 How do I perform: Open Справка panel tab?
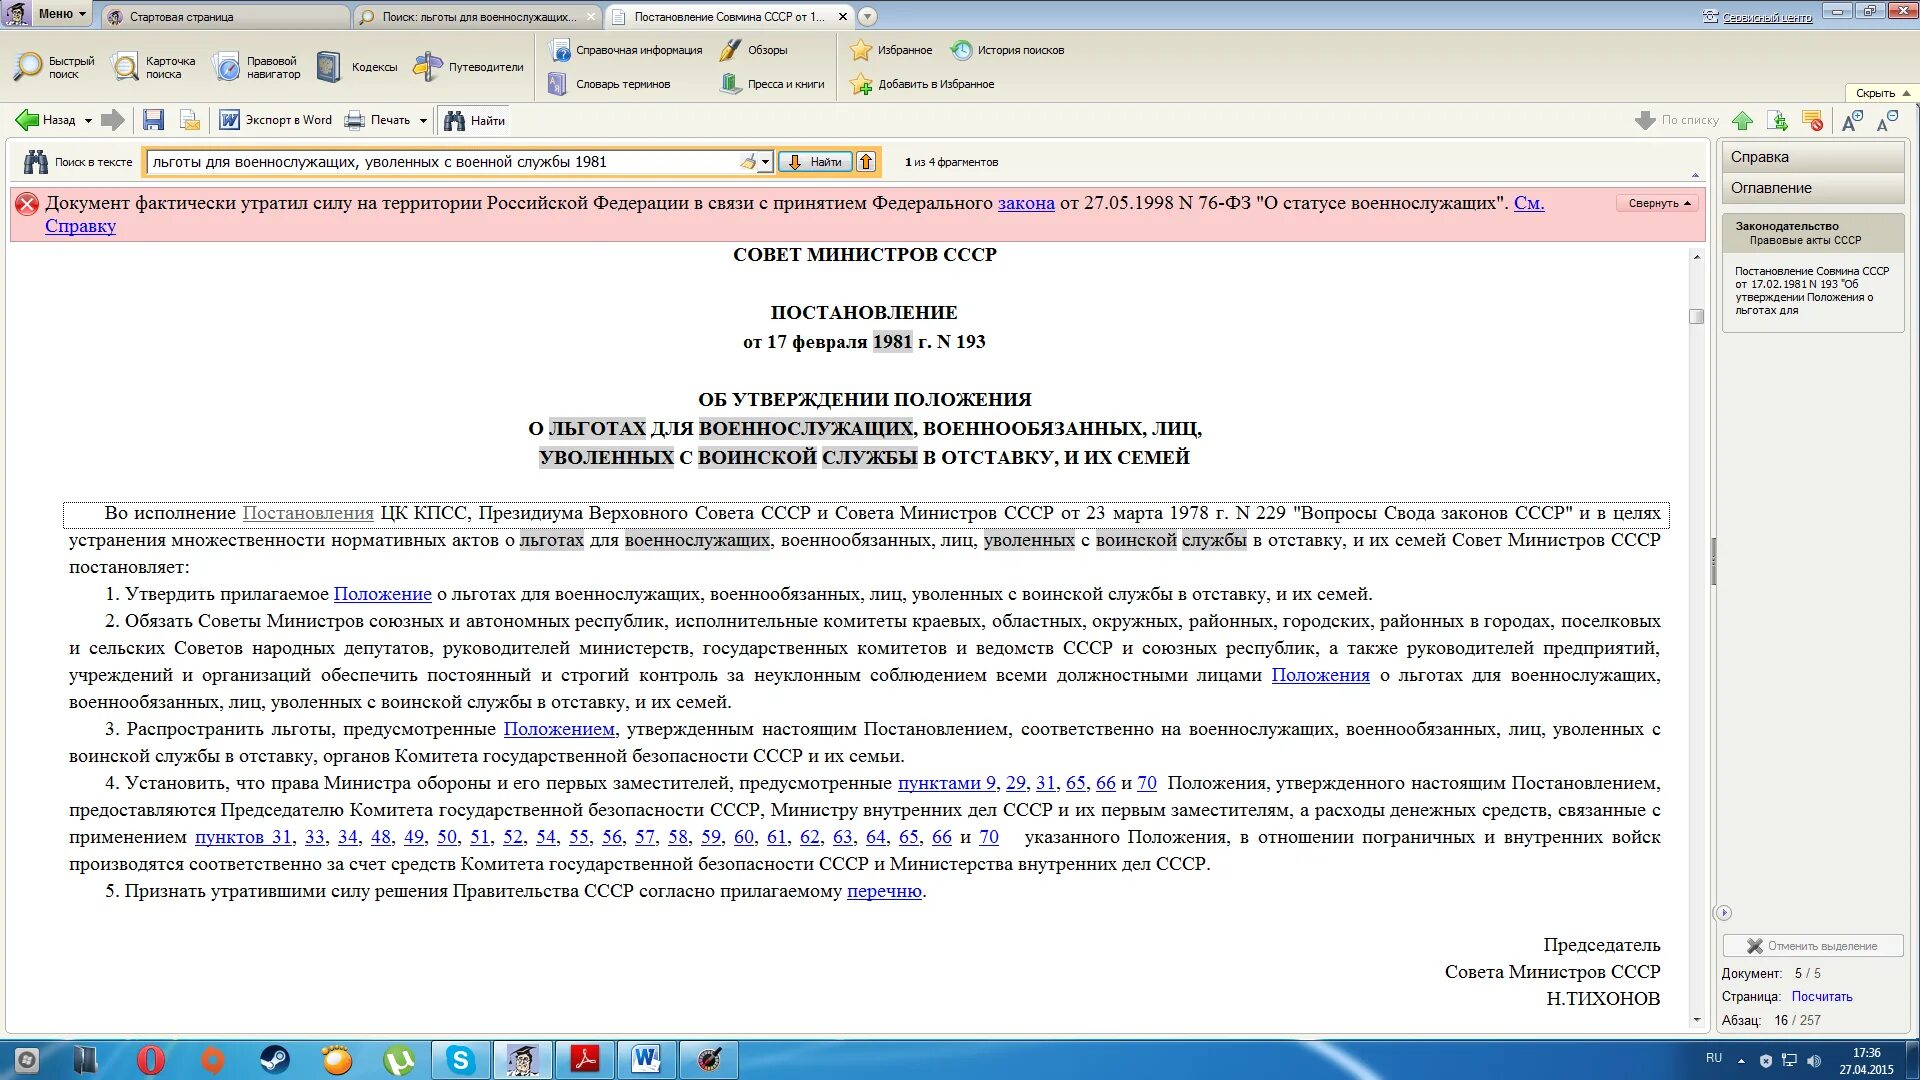tap(1812, 157)
